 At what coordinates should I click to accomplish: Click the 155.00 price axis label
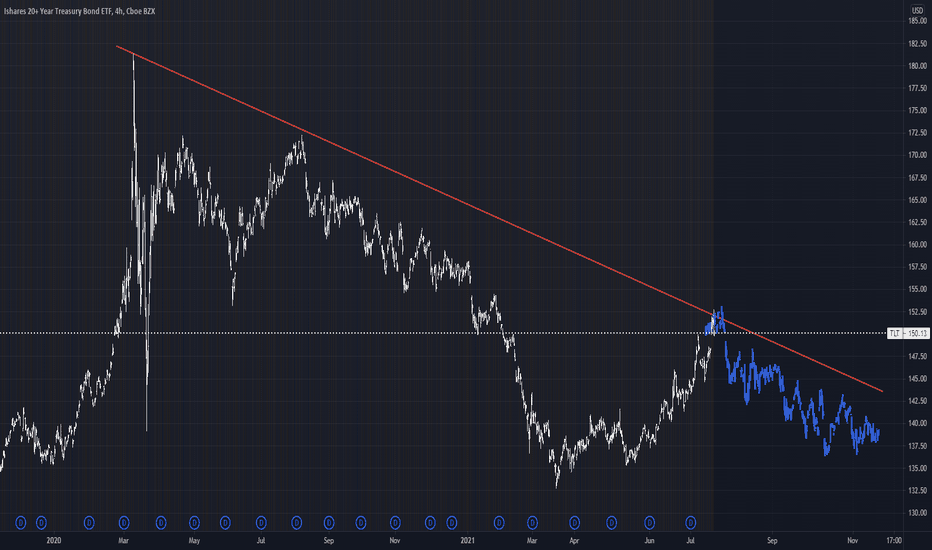(917, 289)
